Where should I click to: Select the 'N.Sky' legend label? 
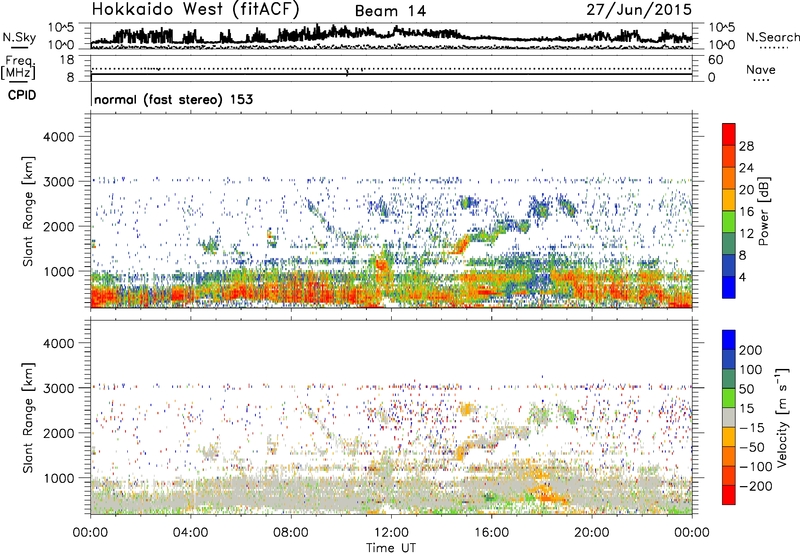pyautogui.click(x=19, y=37)
